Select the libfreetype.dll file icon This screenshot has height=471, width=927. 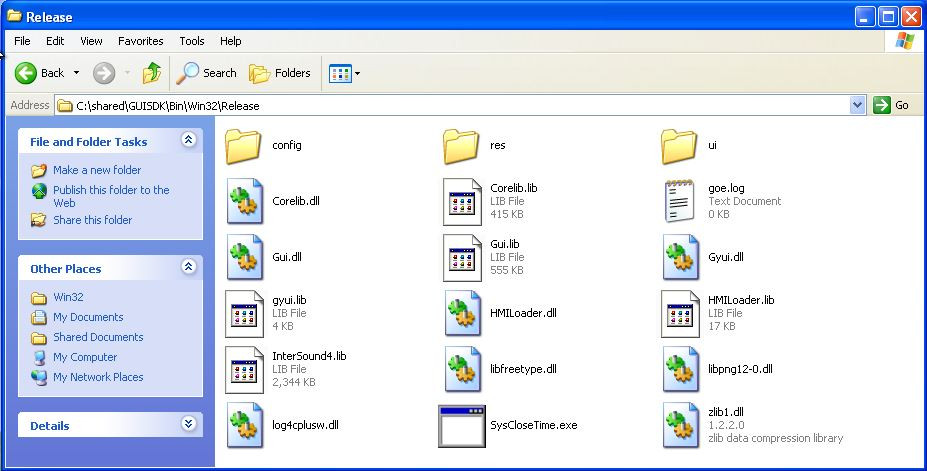point(462,369)
